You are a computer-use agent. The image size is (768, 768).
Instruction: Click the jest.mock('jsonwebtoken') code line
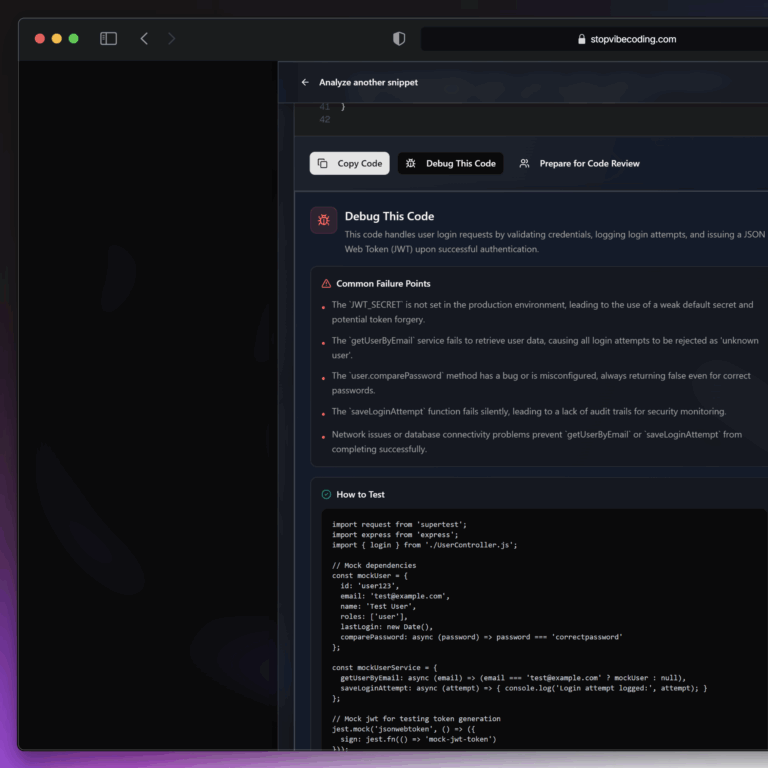click(x=403, y=729)
